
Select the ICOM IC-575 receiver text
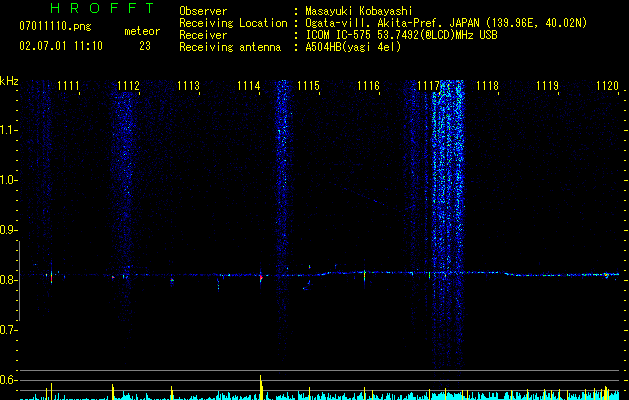(401, 35)
